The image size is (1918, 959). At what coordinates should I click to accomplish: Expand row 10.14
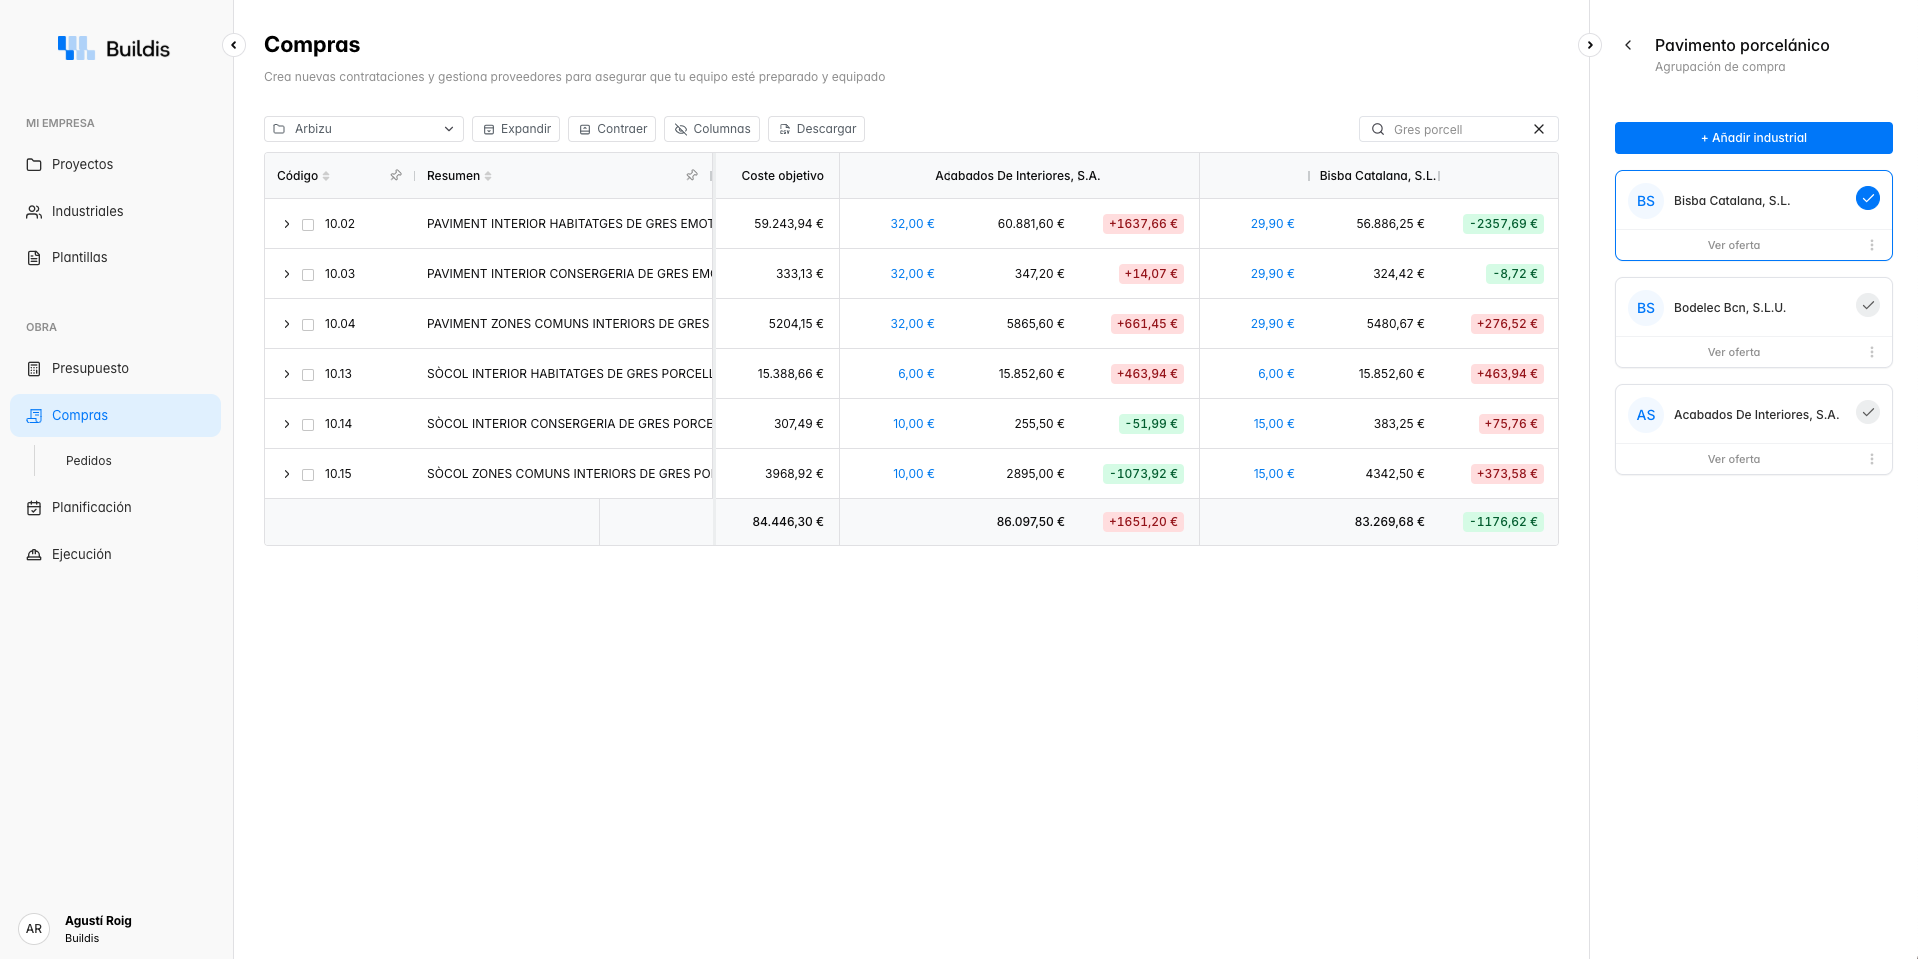point(287,424)
